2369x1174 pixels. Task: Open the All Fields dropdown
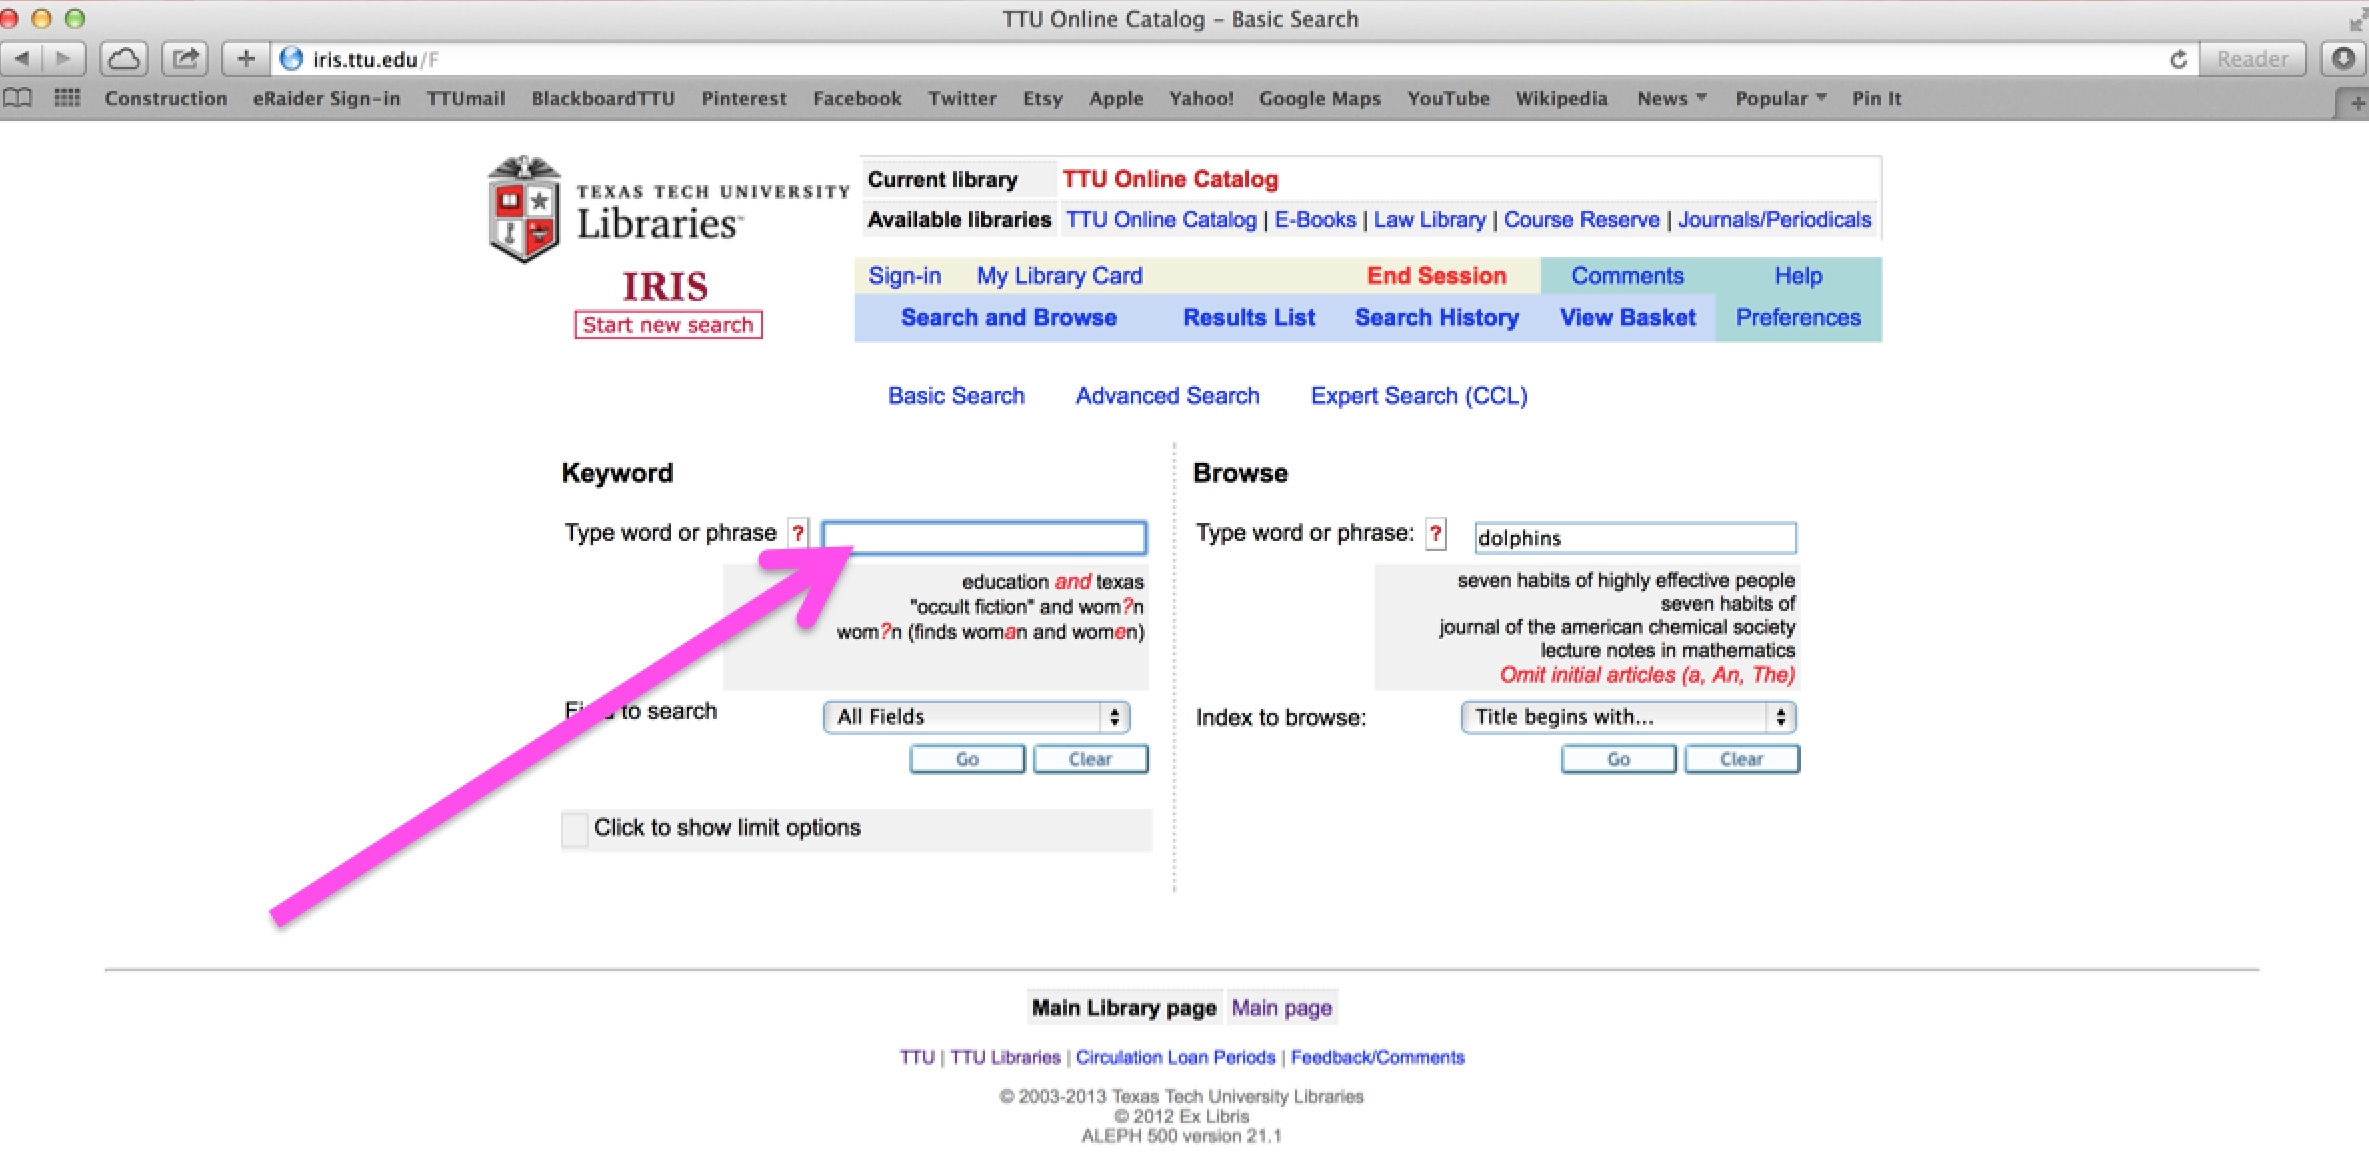click(977, 717)
